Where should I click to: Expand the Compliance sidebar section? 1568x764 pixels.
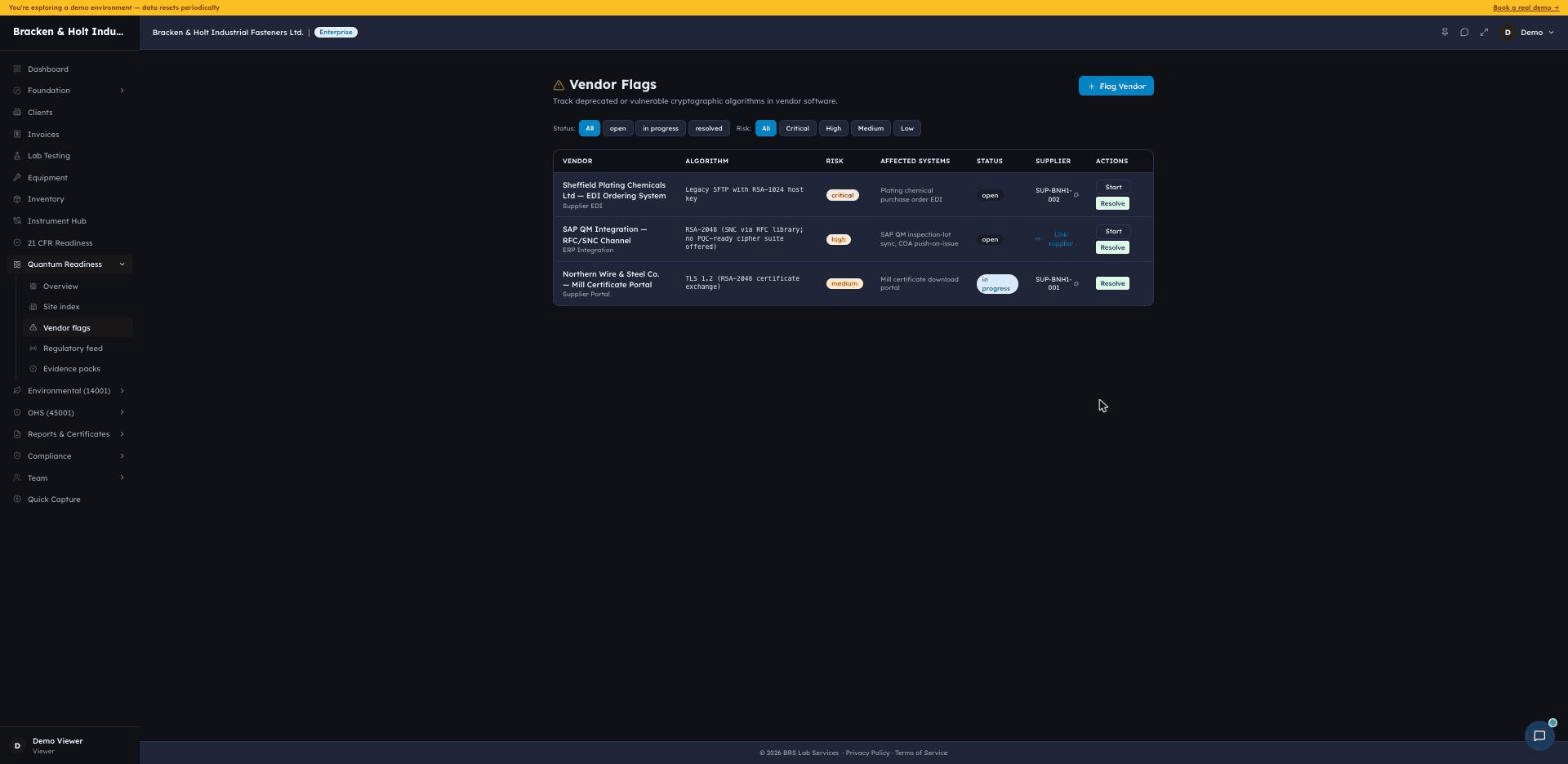pos(70,456)
